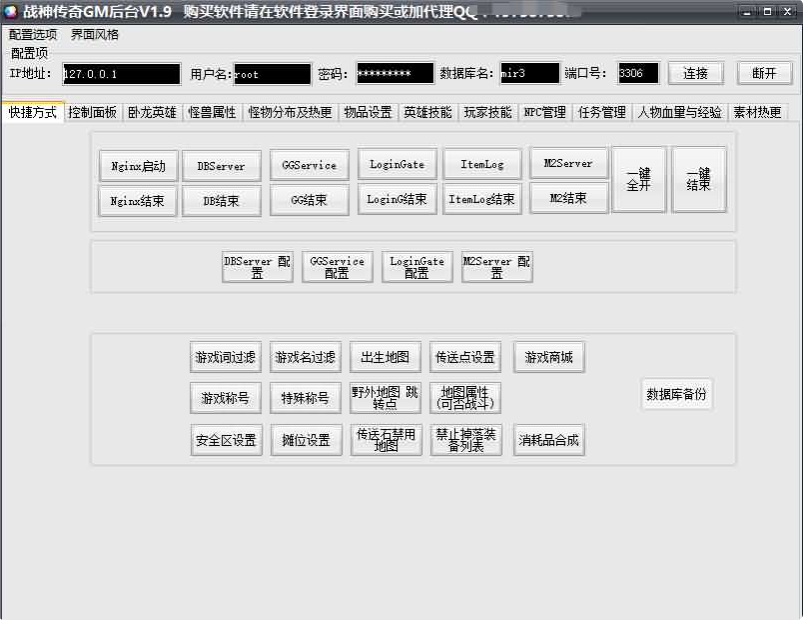The image size is (804, 620).
Task: Switch to the 控制面板 tab
Action: 92,113
